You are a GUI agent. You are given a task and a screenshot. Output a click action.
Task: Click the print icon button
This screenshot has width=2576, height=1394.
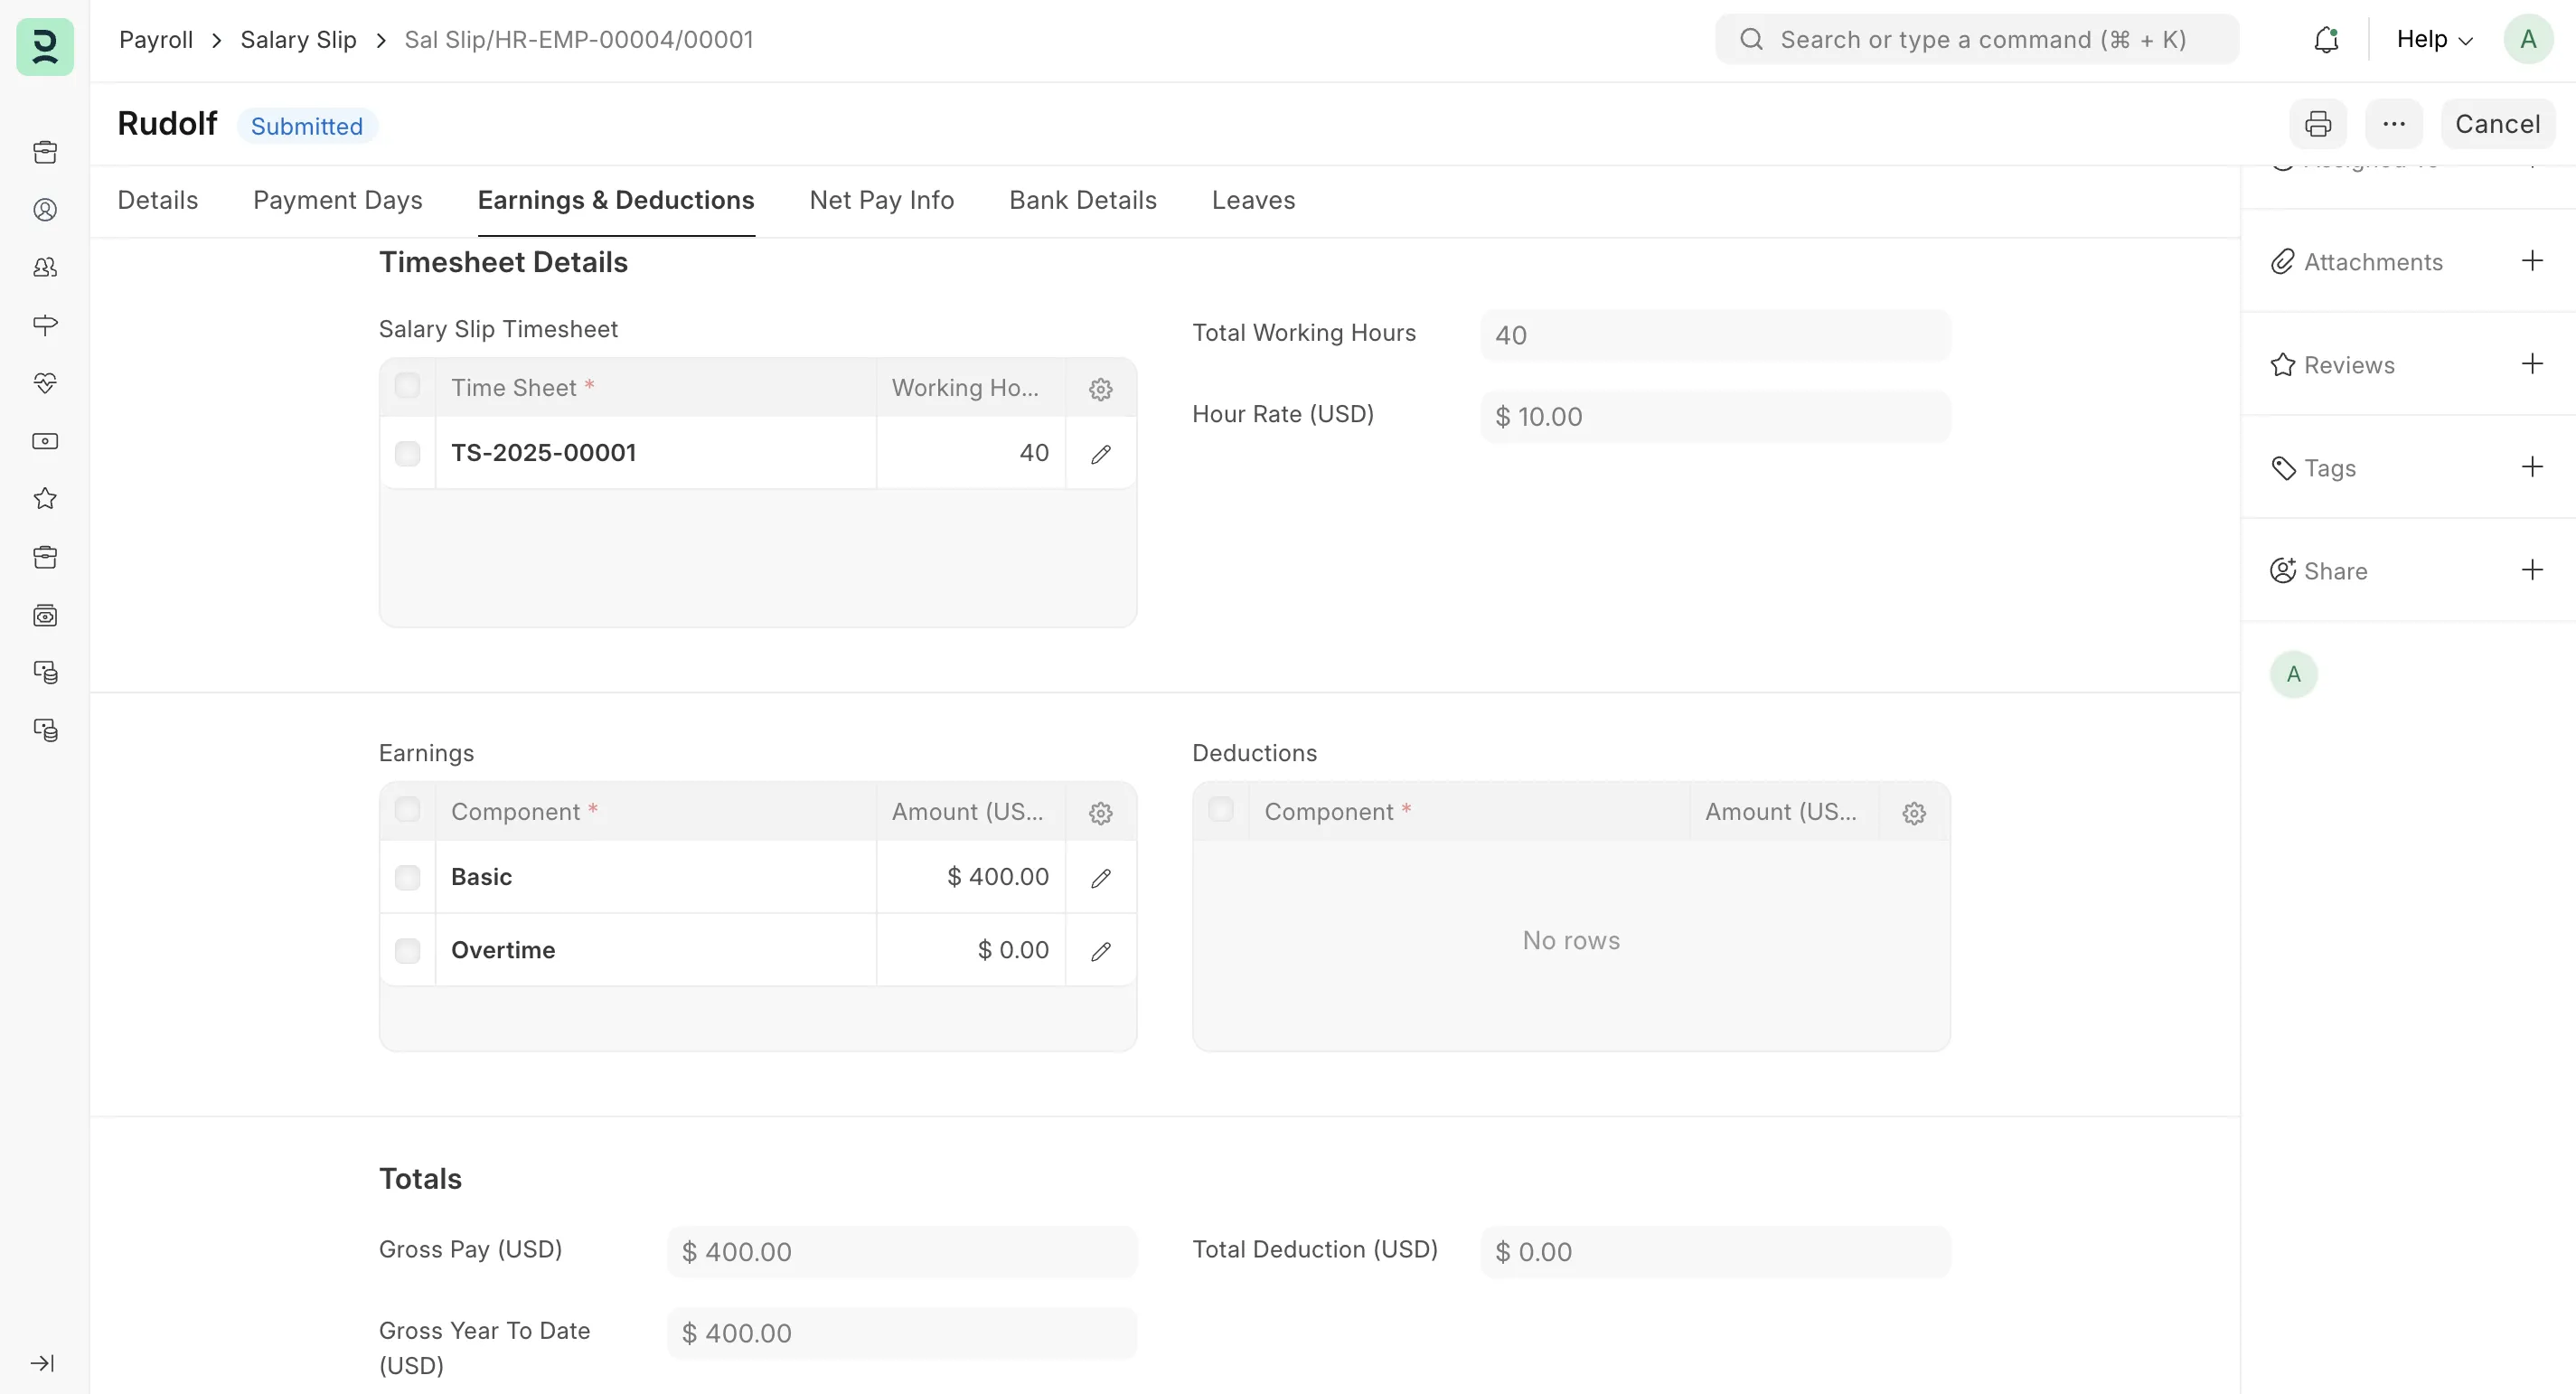(2317, 124)
